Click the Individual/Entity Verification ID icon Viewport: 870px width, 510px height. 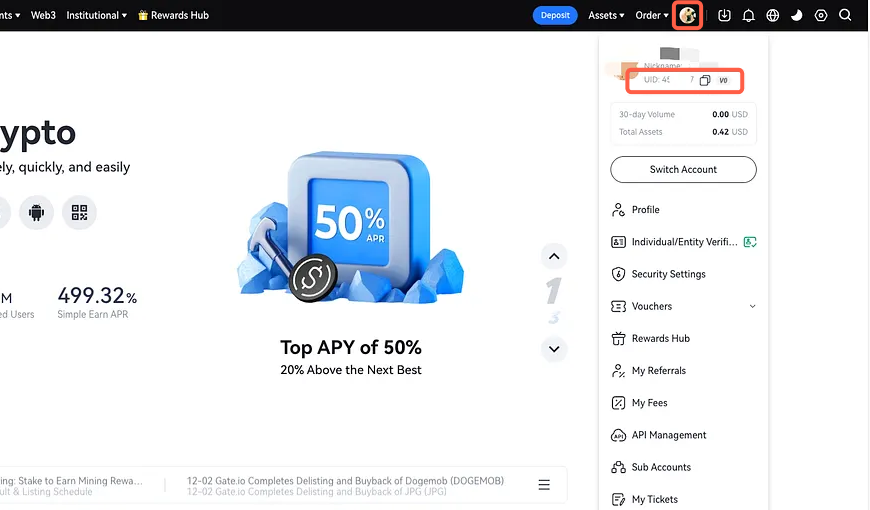(618, 242)
